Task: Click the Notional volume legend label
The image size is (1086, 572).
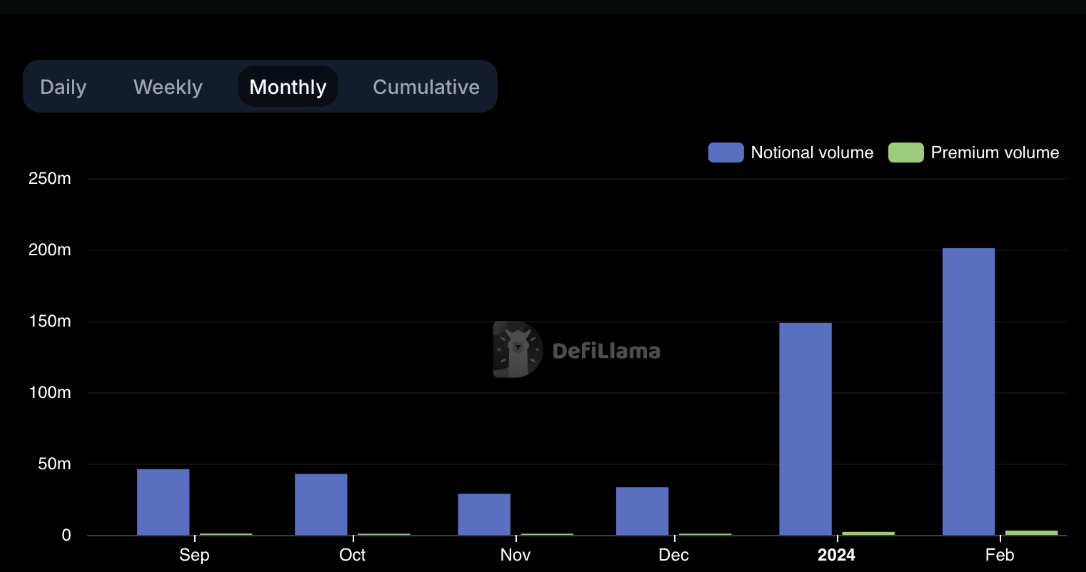Action: pos(811,152)
